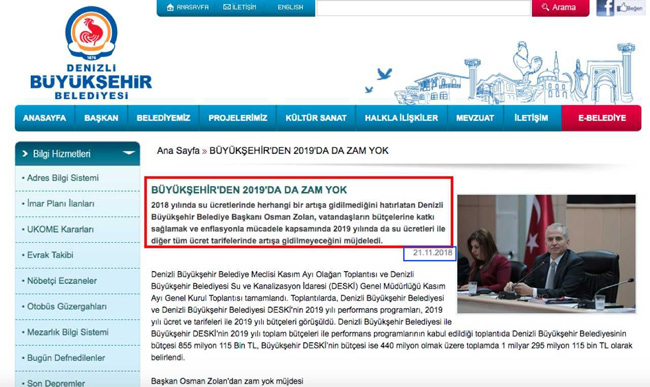Click the magnifier Arama search button
650x387 pixels.
tap(560, 7)
